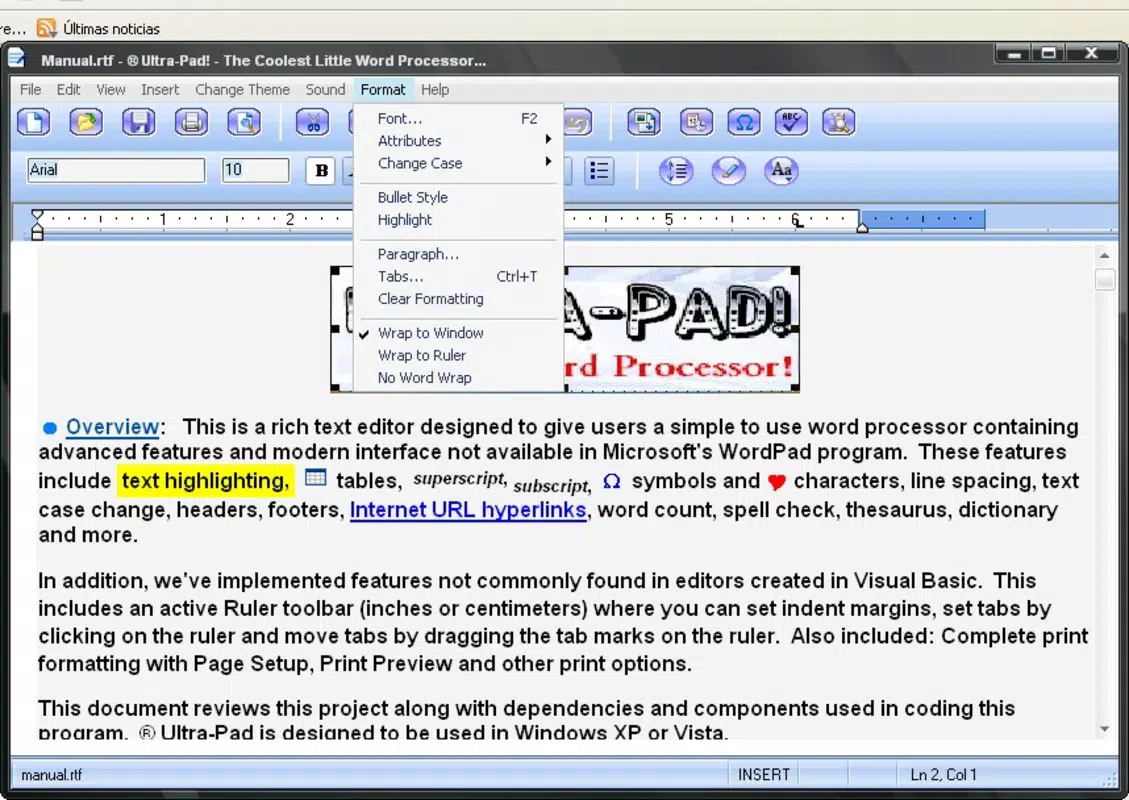This screenshot has width=1129, height=800.
Task: Click the insert object icon left of table icon
Action: coord(644,122)
